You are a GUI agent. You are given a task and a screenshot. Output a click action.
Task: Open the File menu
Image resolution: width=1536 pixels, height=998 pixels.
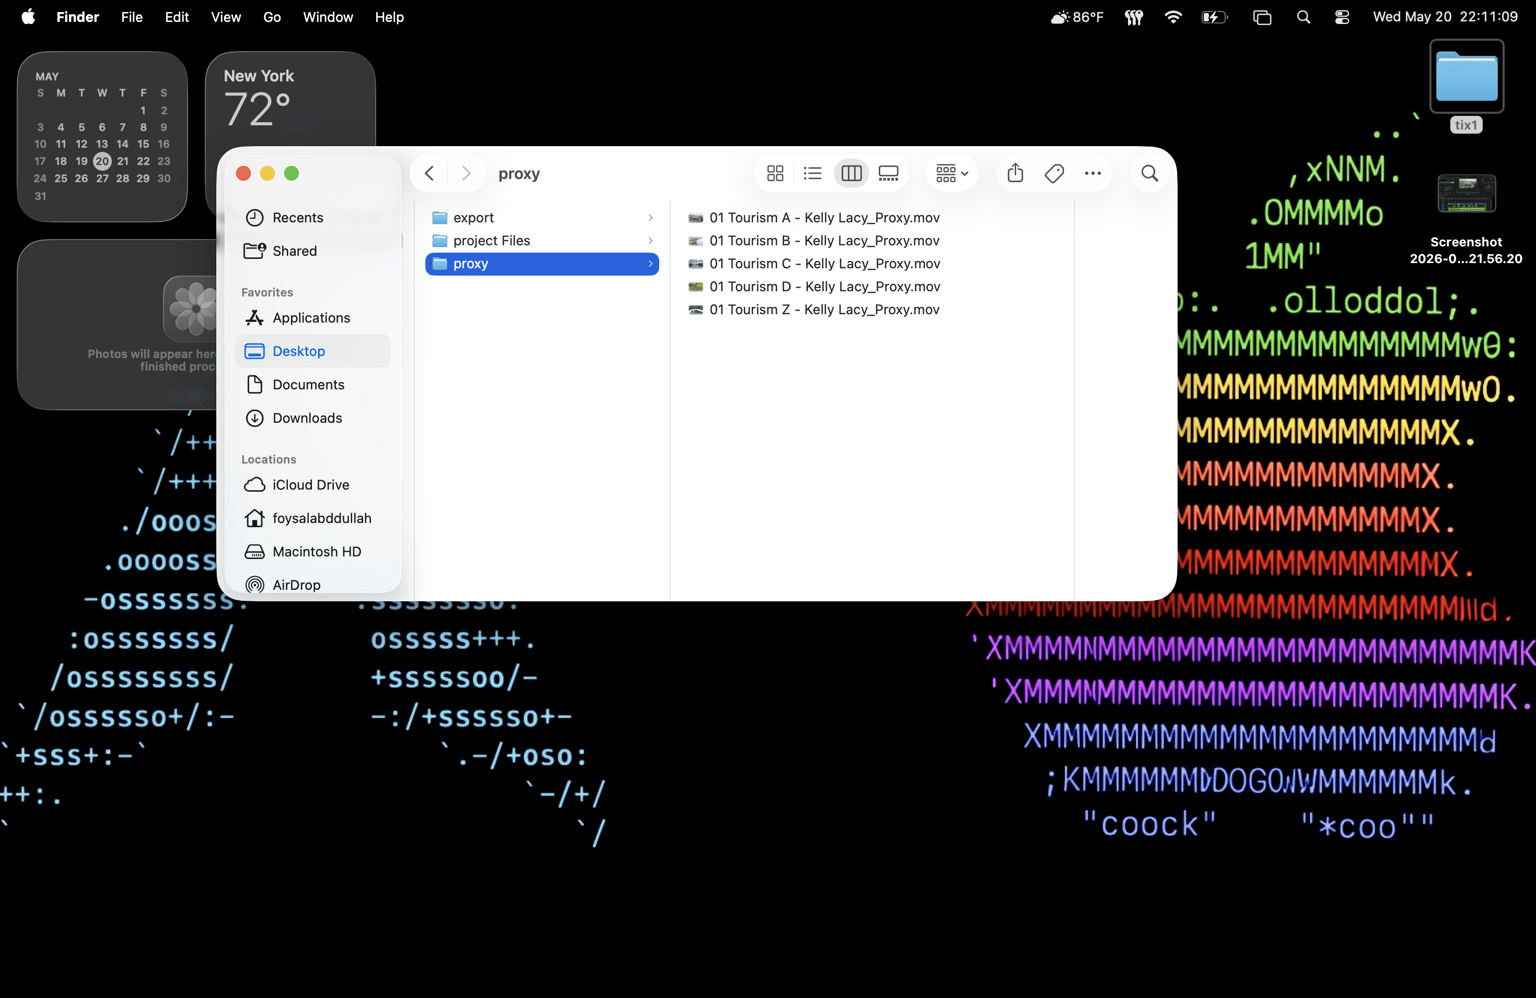click(132, 17)
